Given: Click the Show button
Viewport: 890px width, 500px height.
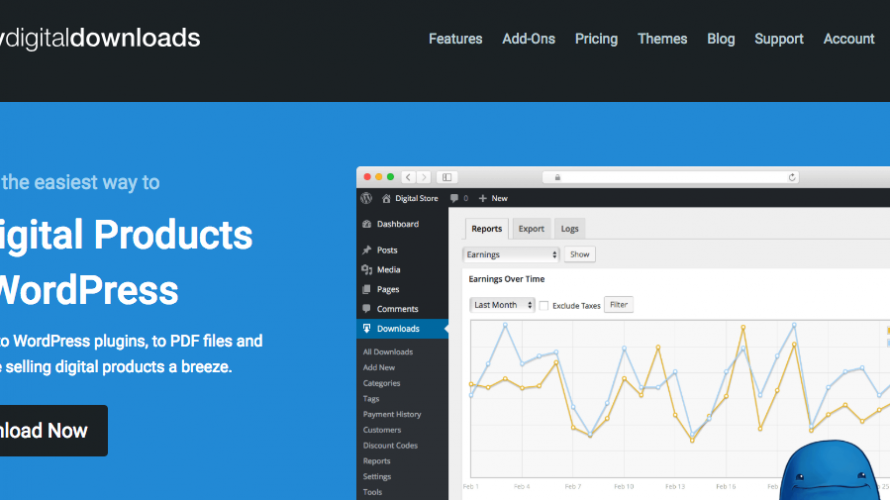Looking at the screenshot, I should (580, 254).
